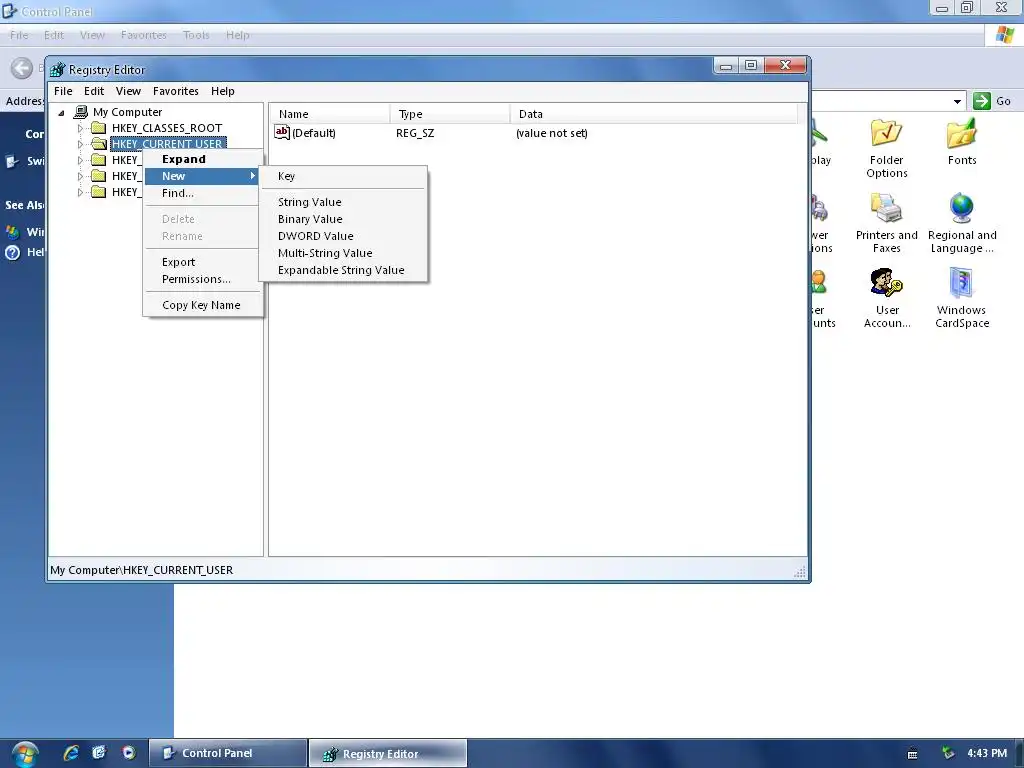Click the Windows flag logo in Control Panel

click(1004, 35)
